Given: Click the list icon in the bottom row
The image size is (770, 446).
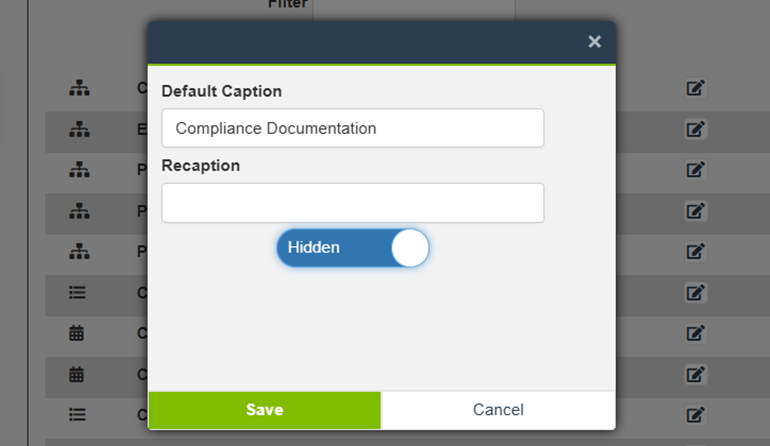Looking at the screenshot, I should point(78,415).
